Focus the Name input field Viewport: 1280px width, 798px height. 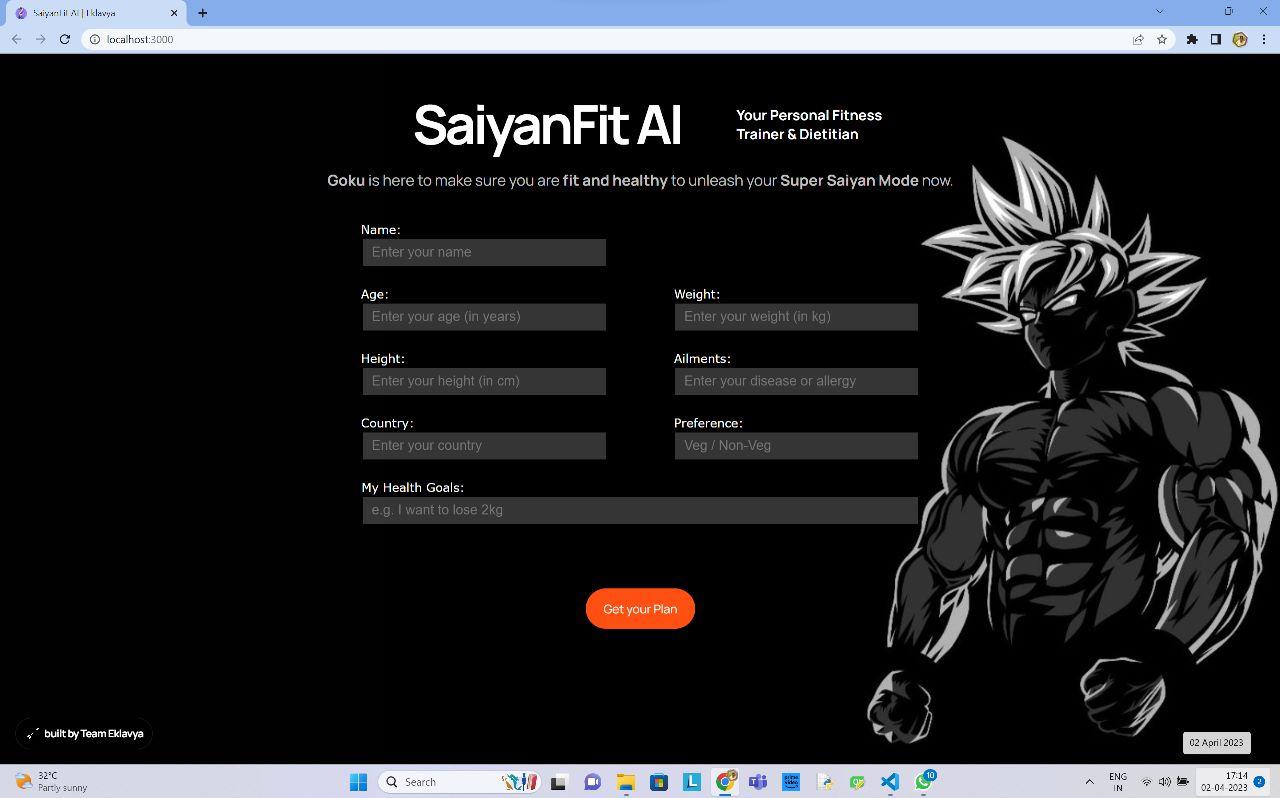click(484, 252)
